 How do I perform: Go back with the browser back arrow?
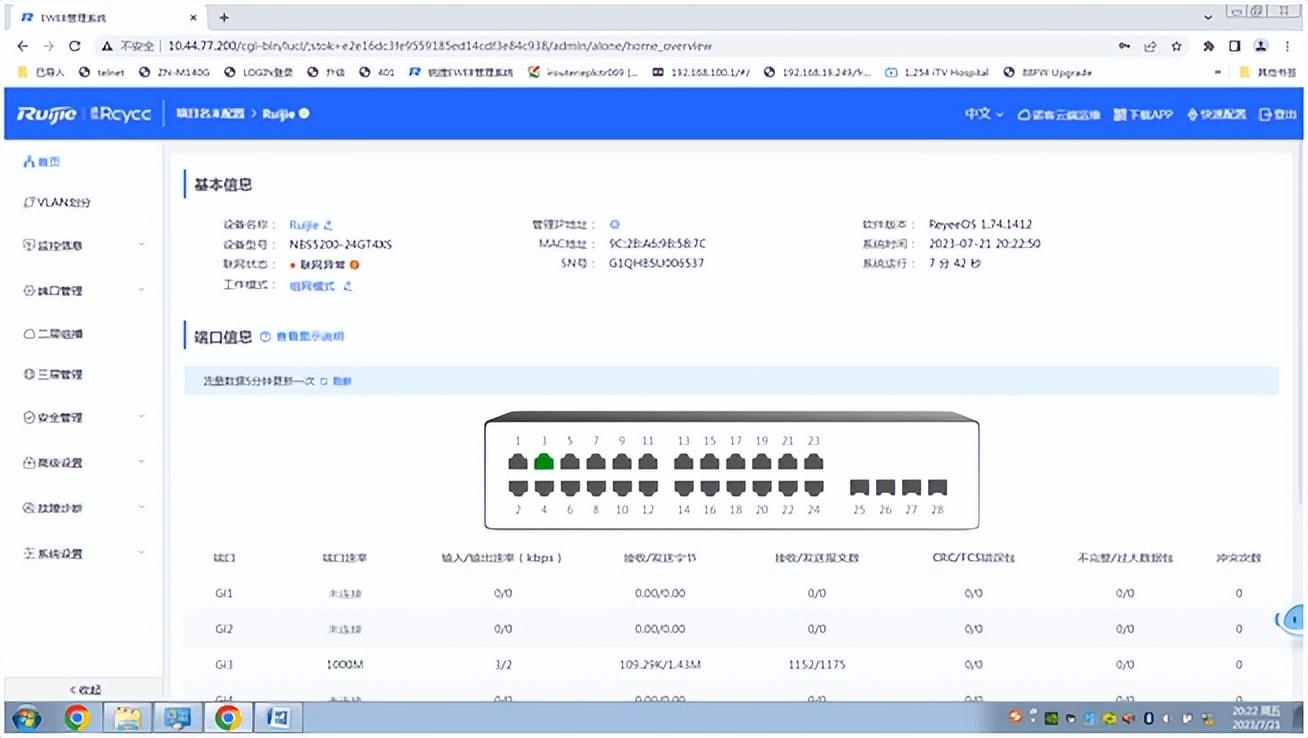coord(23,46)
